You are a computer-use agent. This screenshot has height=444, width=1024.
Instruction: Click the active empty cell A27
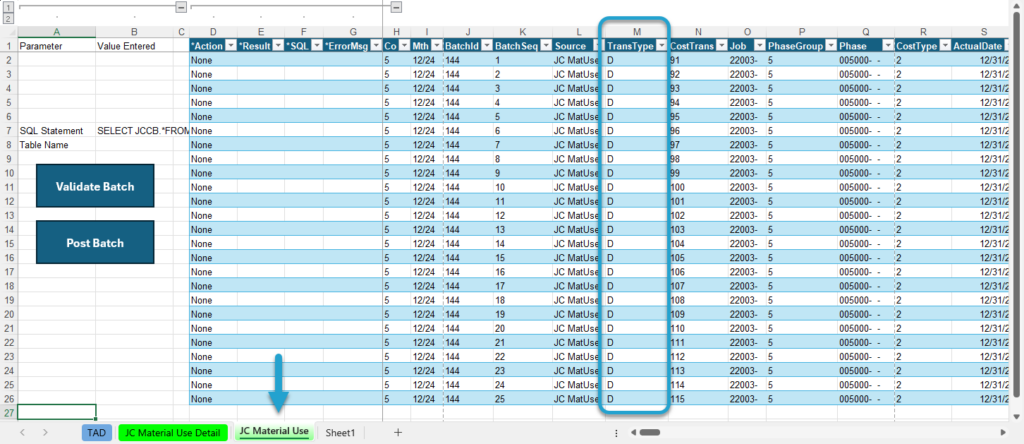coord(56,413)
